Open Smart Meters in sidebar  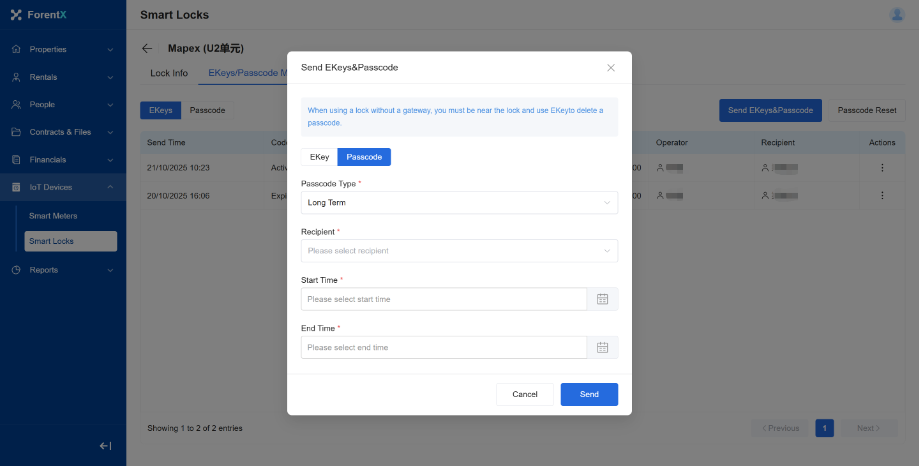53,215
